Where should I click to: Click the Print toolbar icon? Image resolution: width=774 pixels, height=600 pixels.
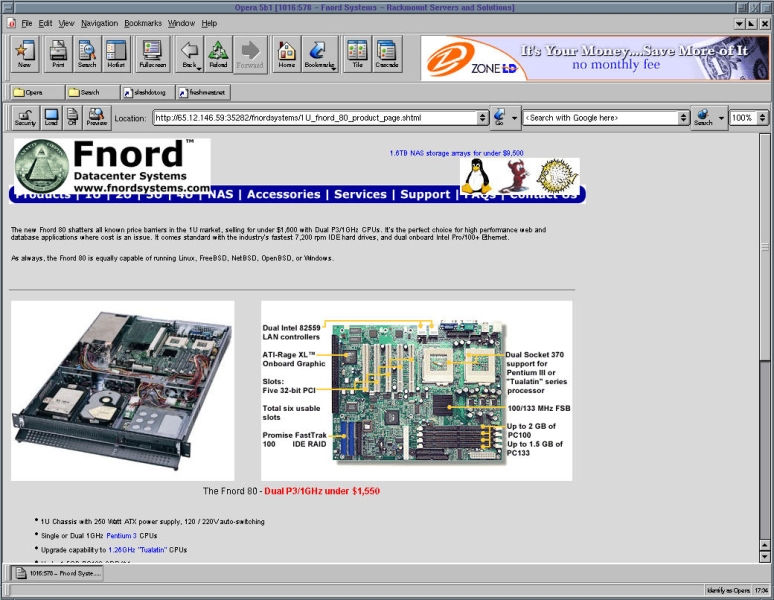[x=58, y=54]
